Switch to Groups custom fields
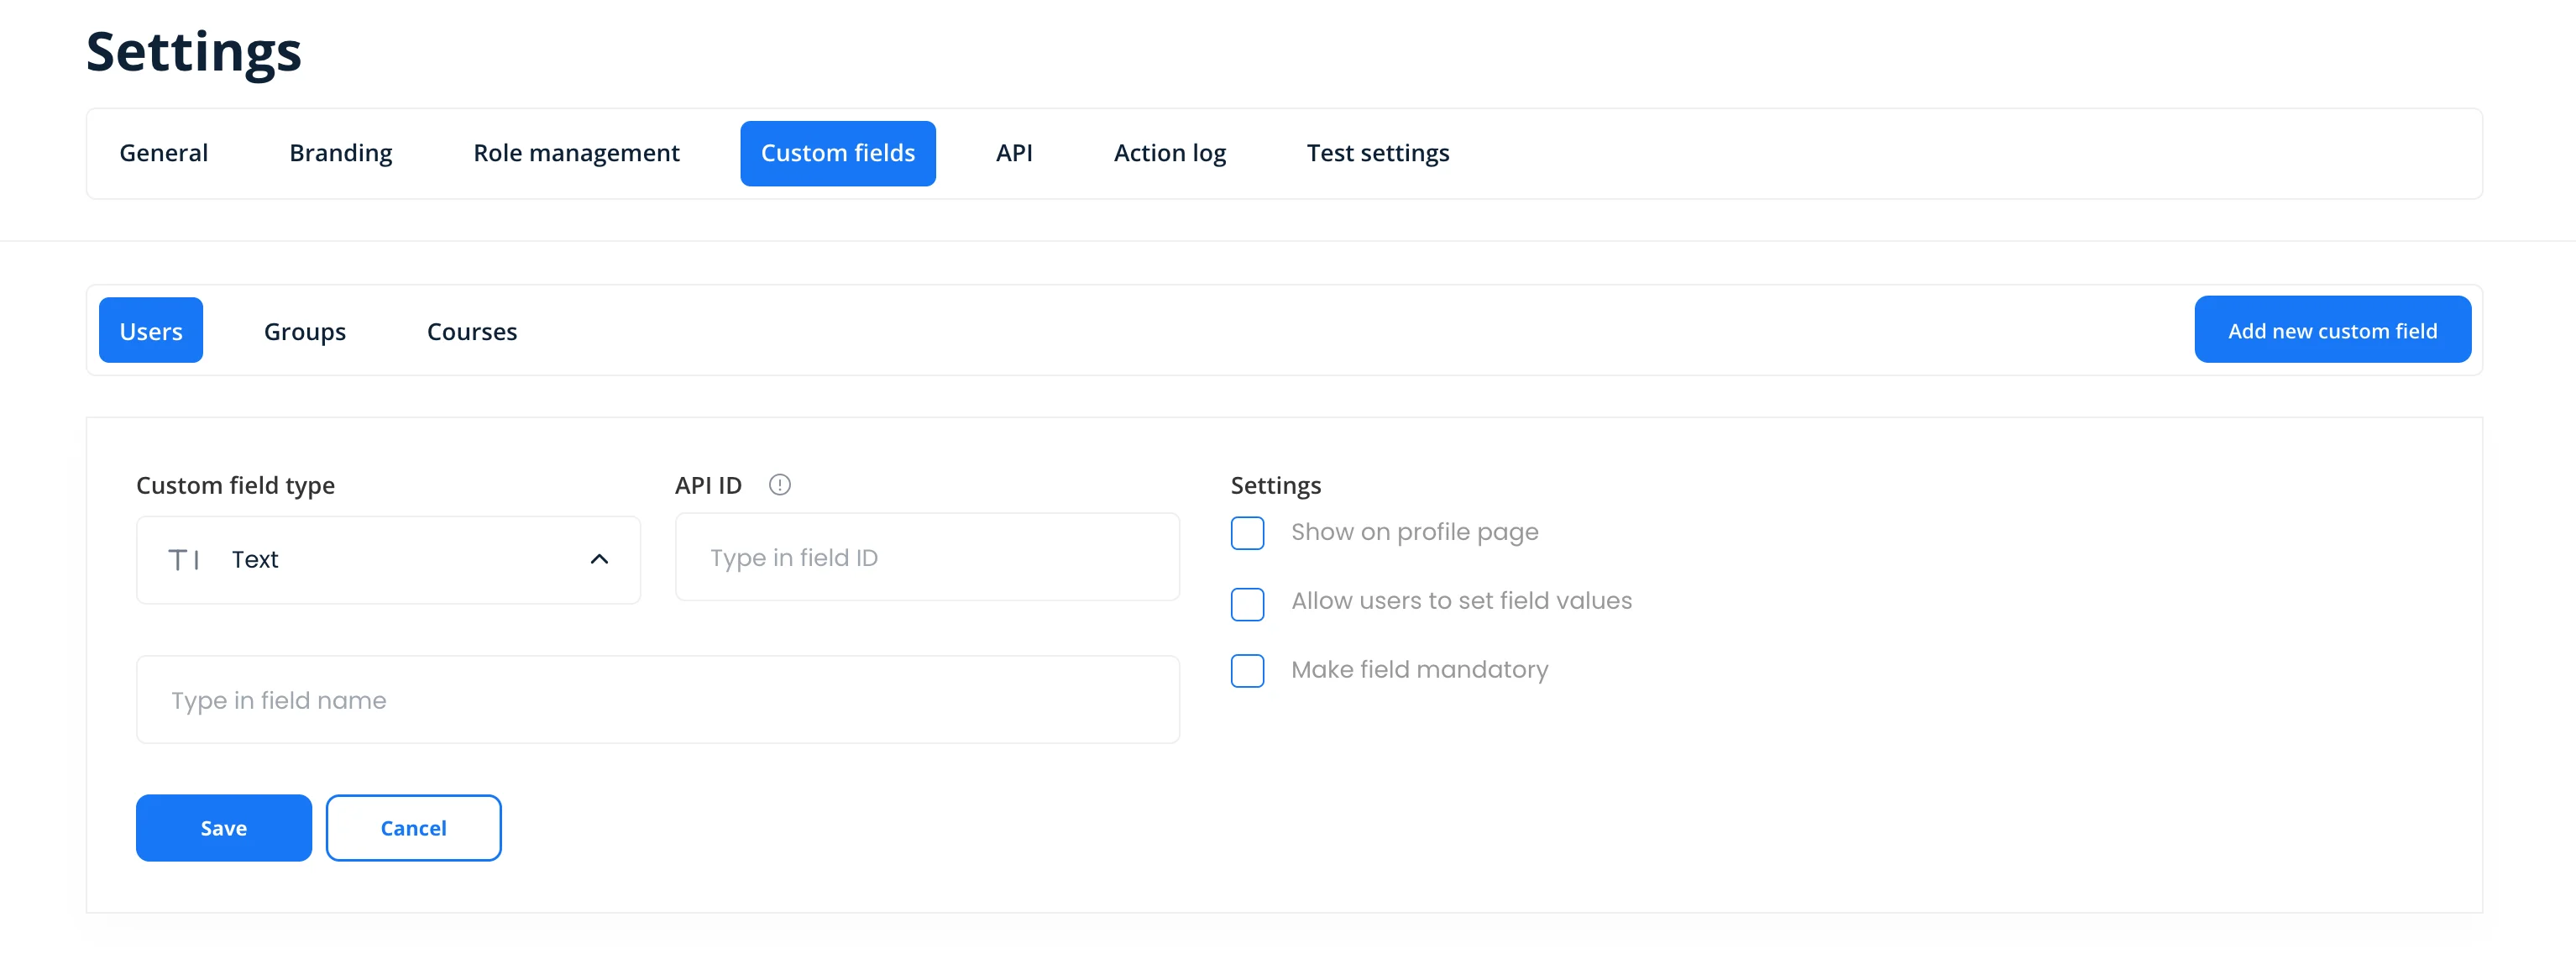This screenshot has width=2576, height=959. pos(305,331)
